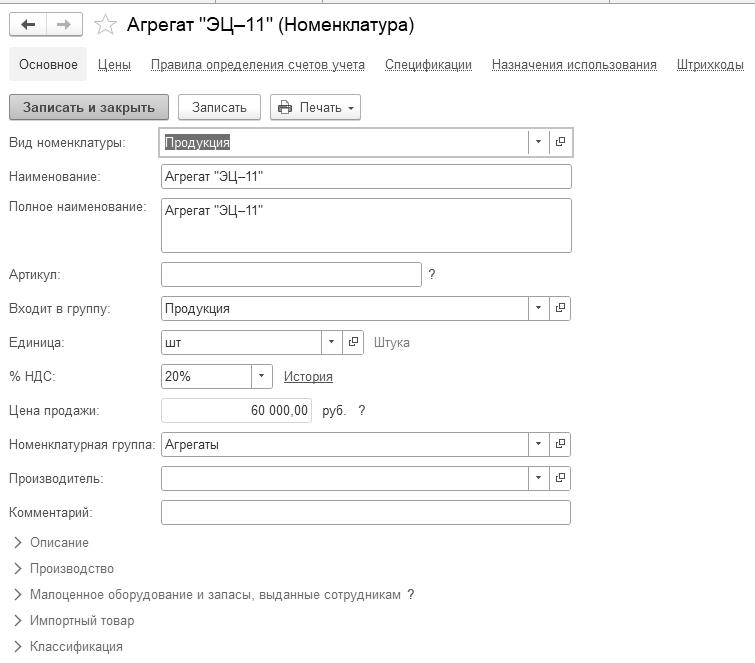
Task: Click the Номенклатурная группа value Агрегаты
Action: (x=192, y=444)
